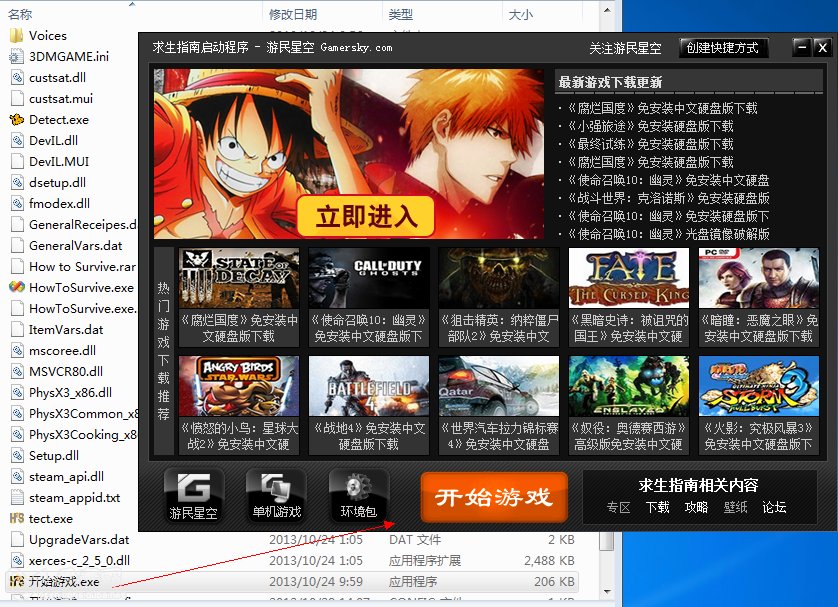
Task: Select the UpgradeVars.dat file name
Action: pyautogui.click(x=79, y=540)
